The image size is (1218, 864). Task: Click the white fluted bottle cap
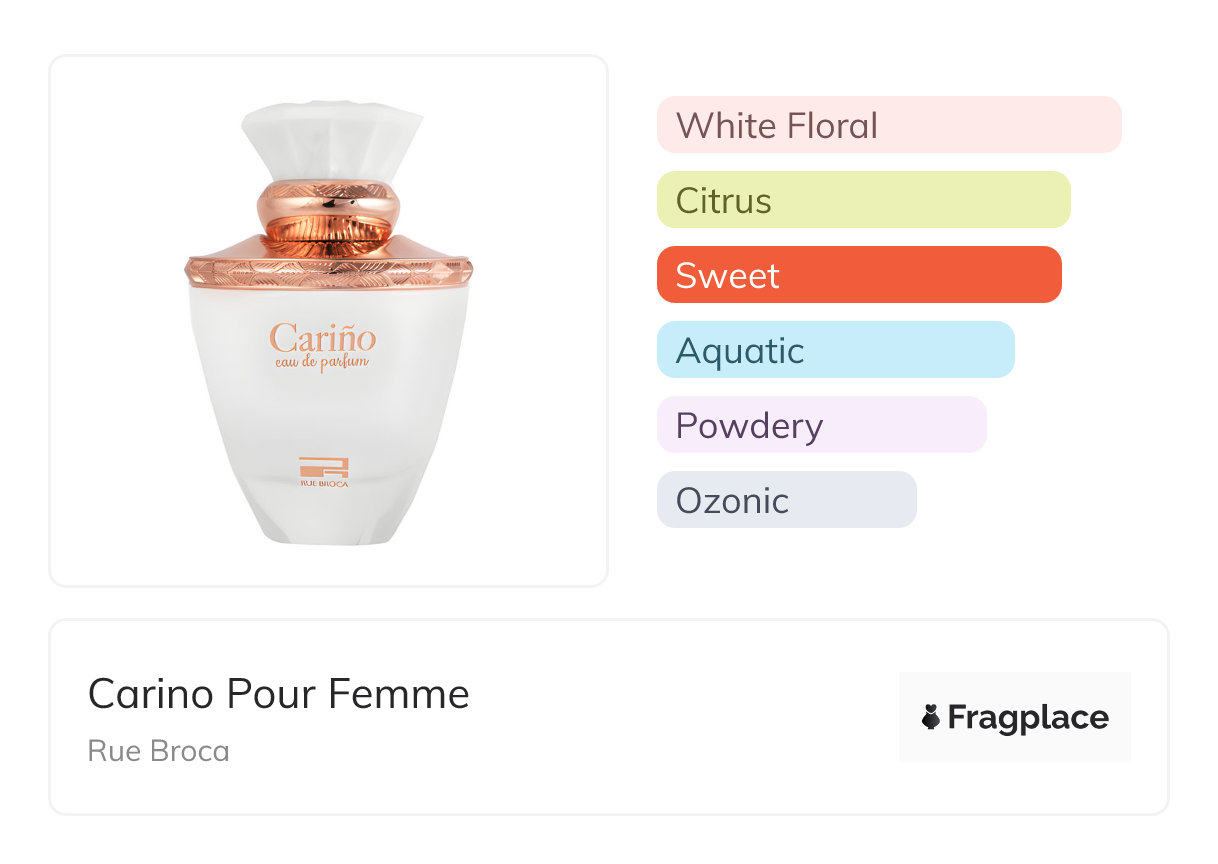point(328,140)
